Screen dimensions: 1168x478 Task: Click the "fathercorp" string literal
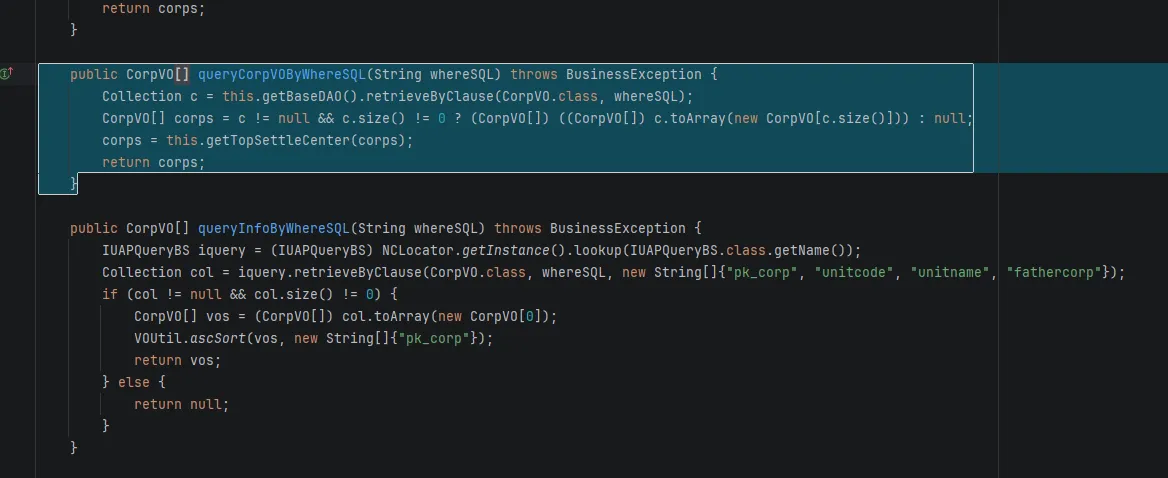[x=1055, y=273]
